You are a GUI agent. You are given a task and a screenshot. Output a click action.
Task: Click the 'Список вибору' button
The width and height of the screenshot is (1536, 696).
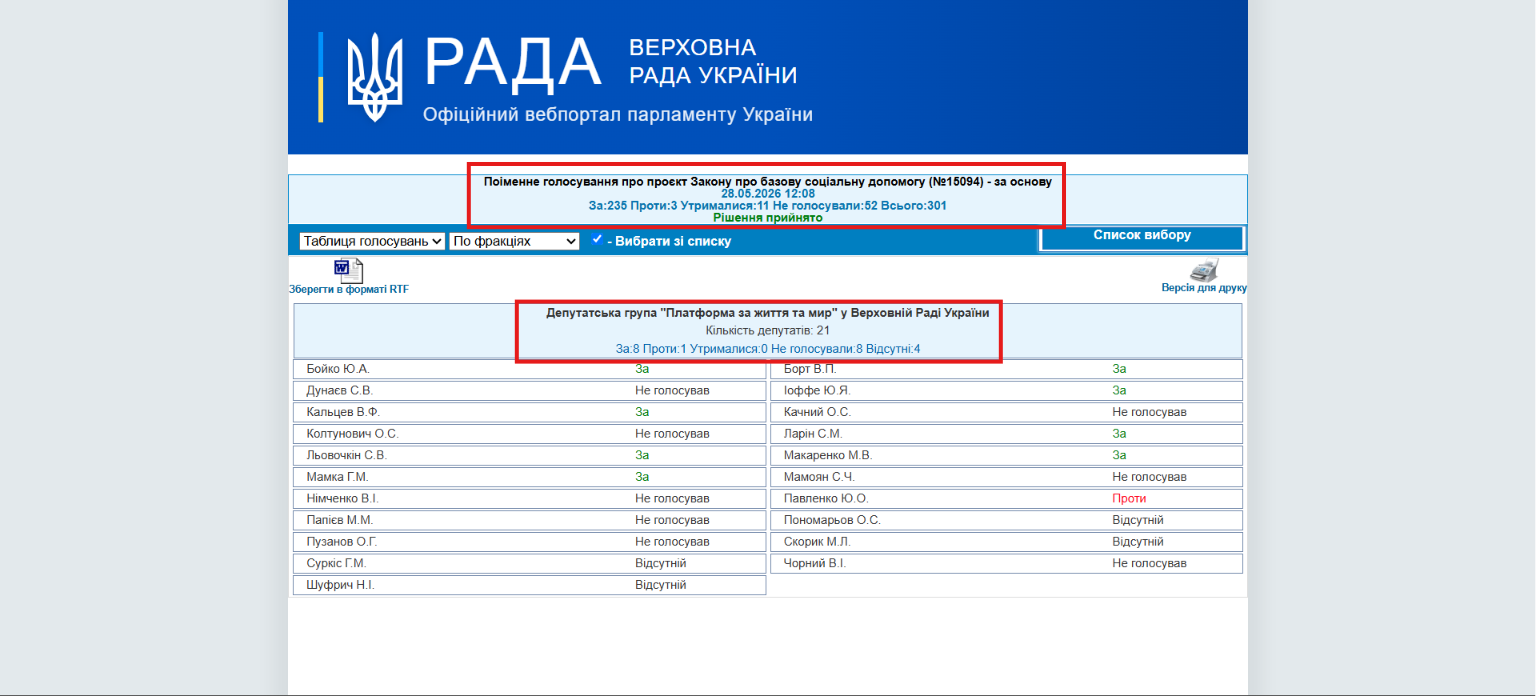tap(1142, 237)
